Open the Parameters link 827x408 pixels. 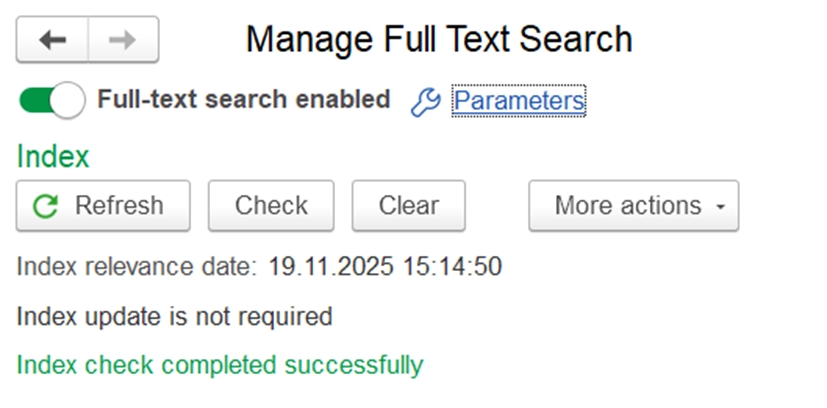click(518, 100)
